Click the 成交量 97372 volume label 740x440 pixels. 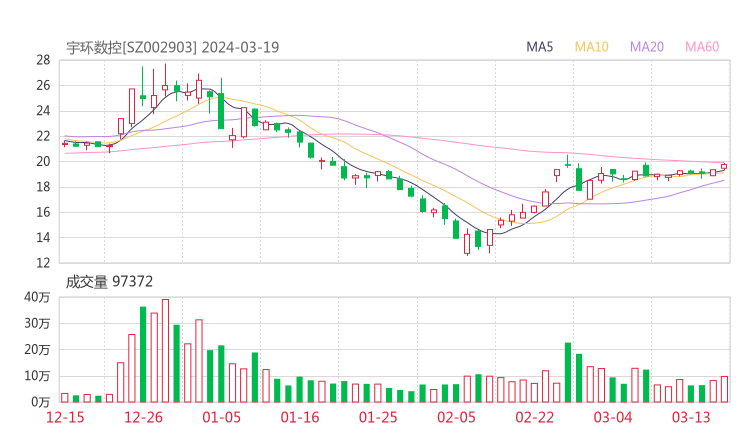click(x=109, y=282)
